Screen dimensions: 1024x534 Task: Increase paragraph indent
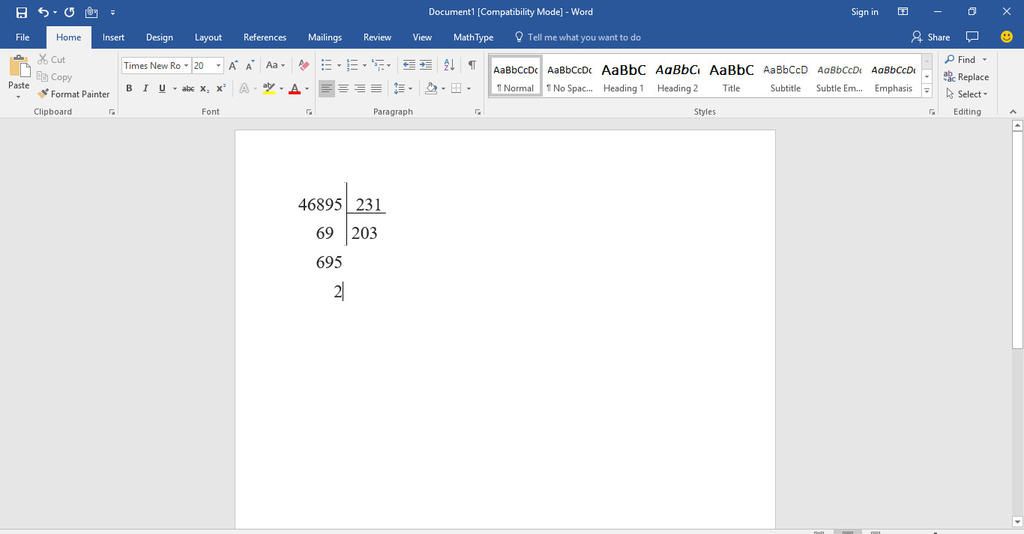click(x=426, y=65)
